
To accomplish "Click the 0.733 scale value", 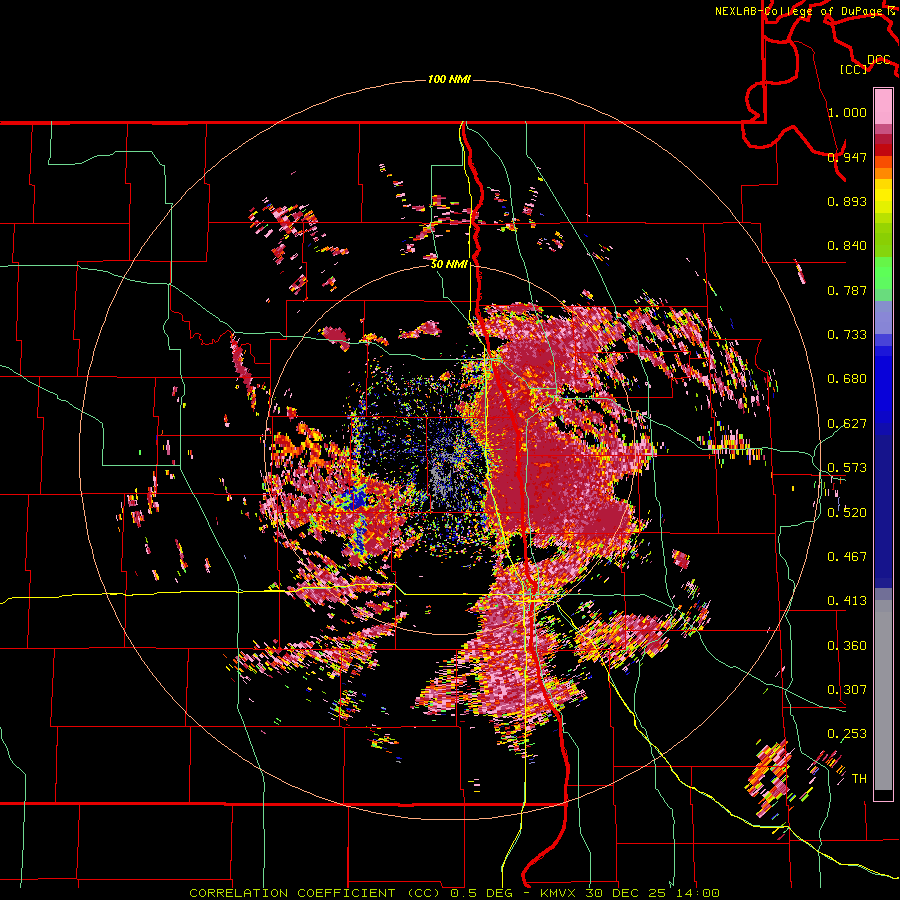I will pyautogui.click(x=847, y=335).
